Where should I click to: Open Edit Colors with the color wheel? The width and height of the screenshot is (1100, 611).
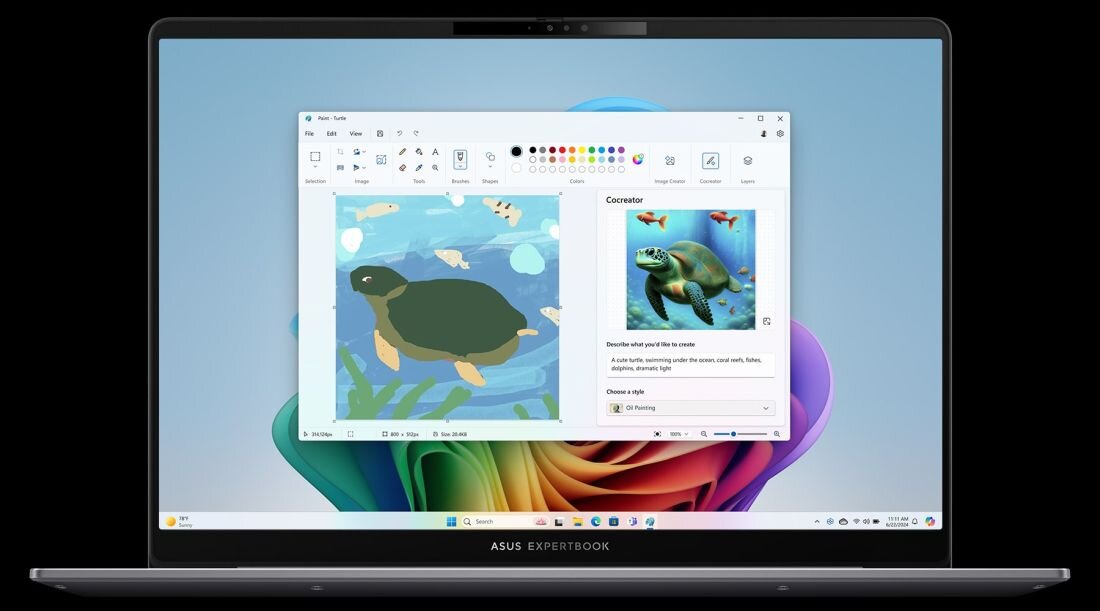[x=638, y=158]
